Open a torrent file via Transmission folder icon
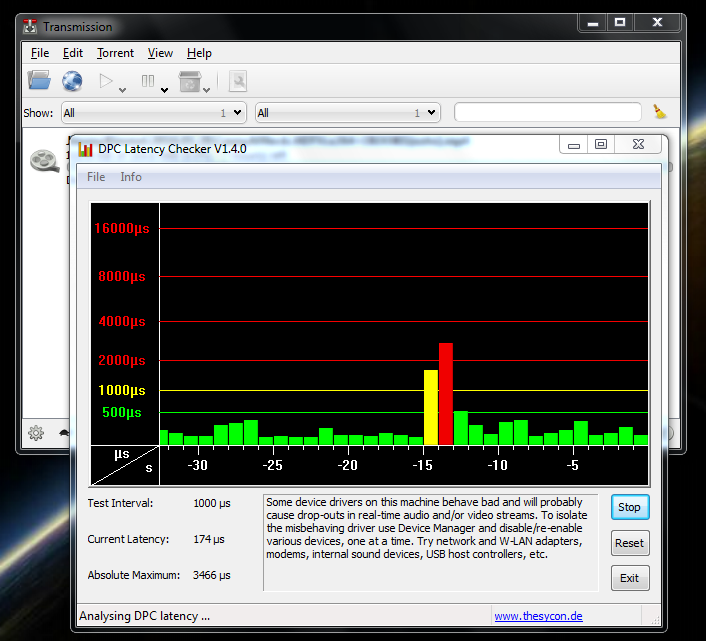 point(39,81)
